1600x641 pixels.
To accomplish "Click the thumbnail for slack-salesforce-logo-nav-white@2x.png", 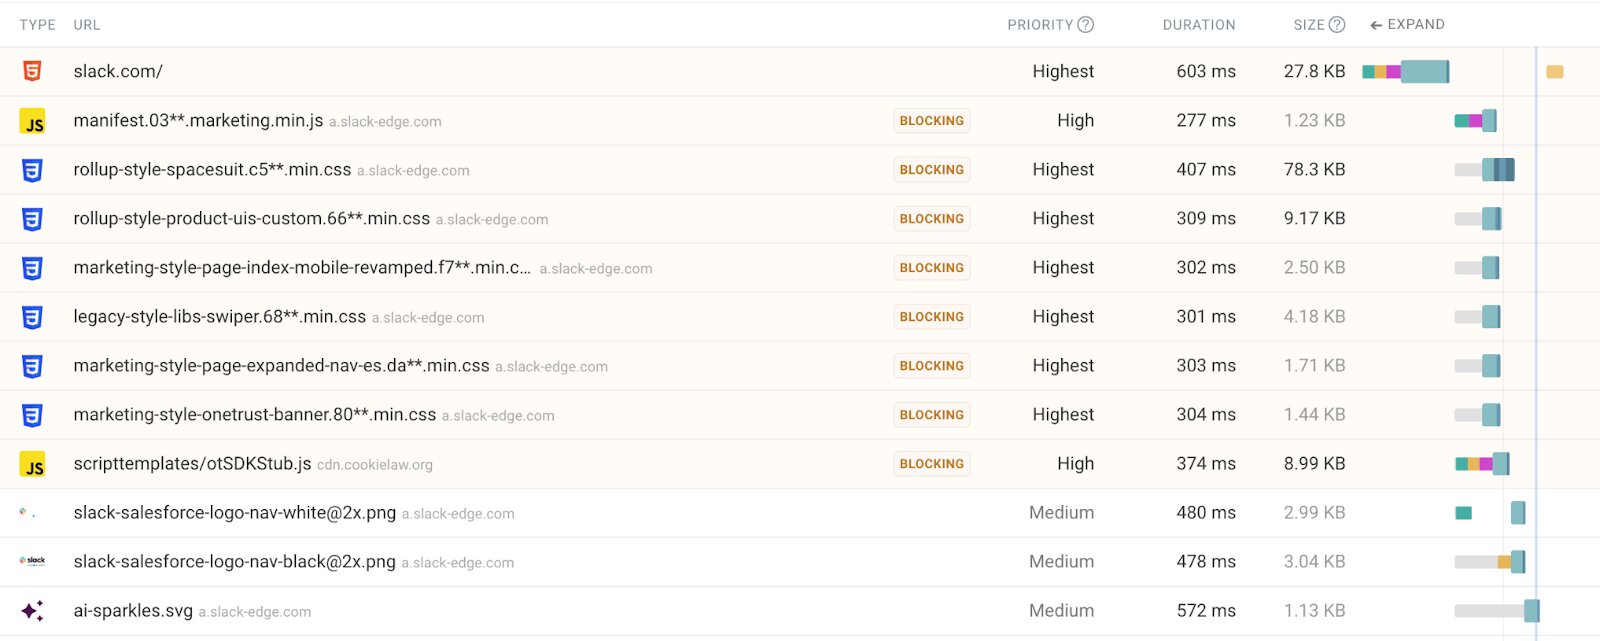I will 27,513.
